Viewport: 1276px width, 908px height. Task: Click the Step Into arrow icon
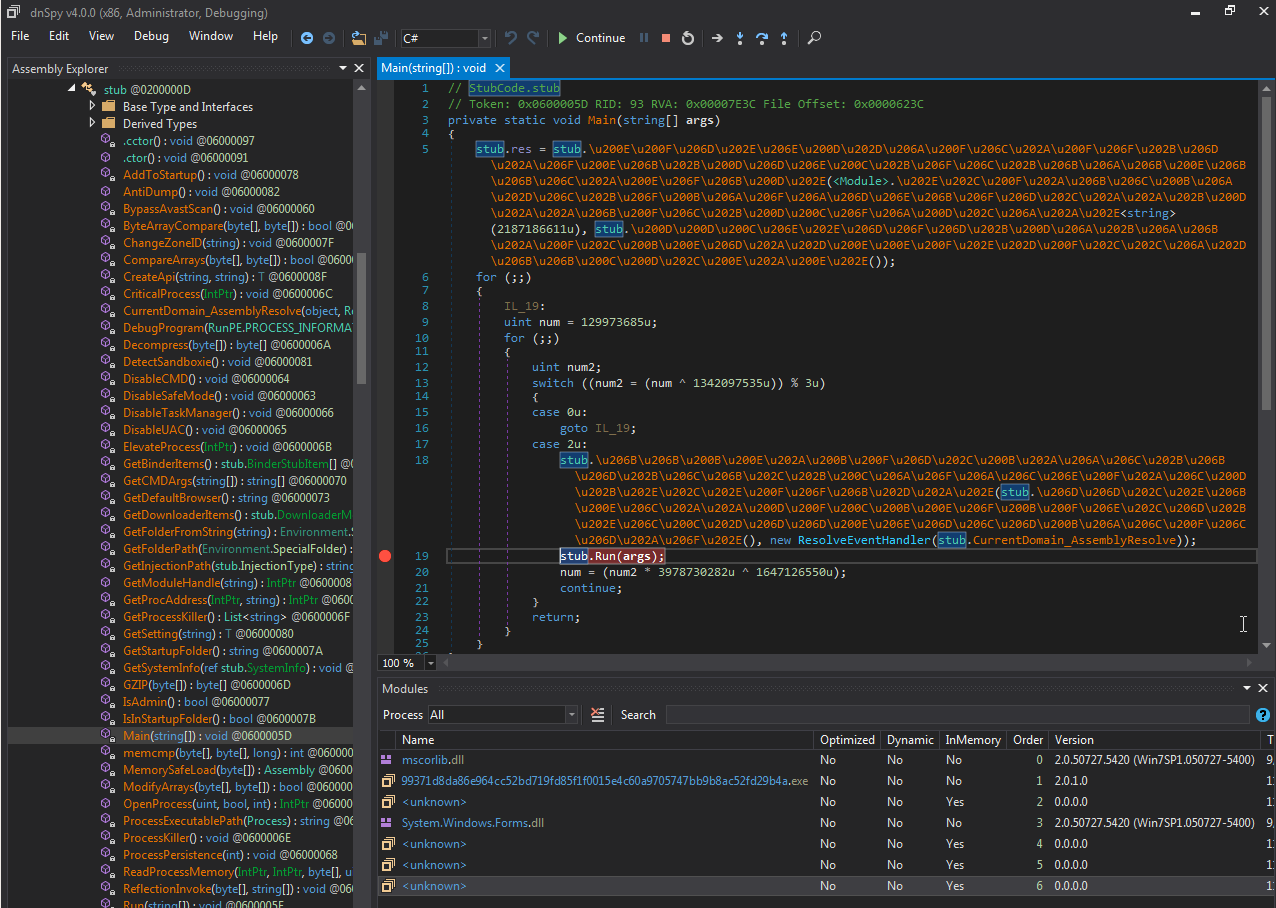(x=740, y=38)
